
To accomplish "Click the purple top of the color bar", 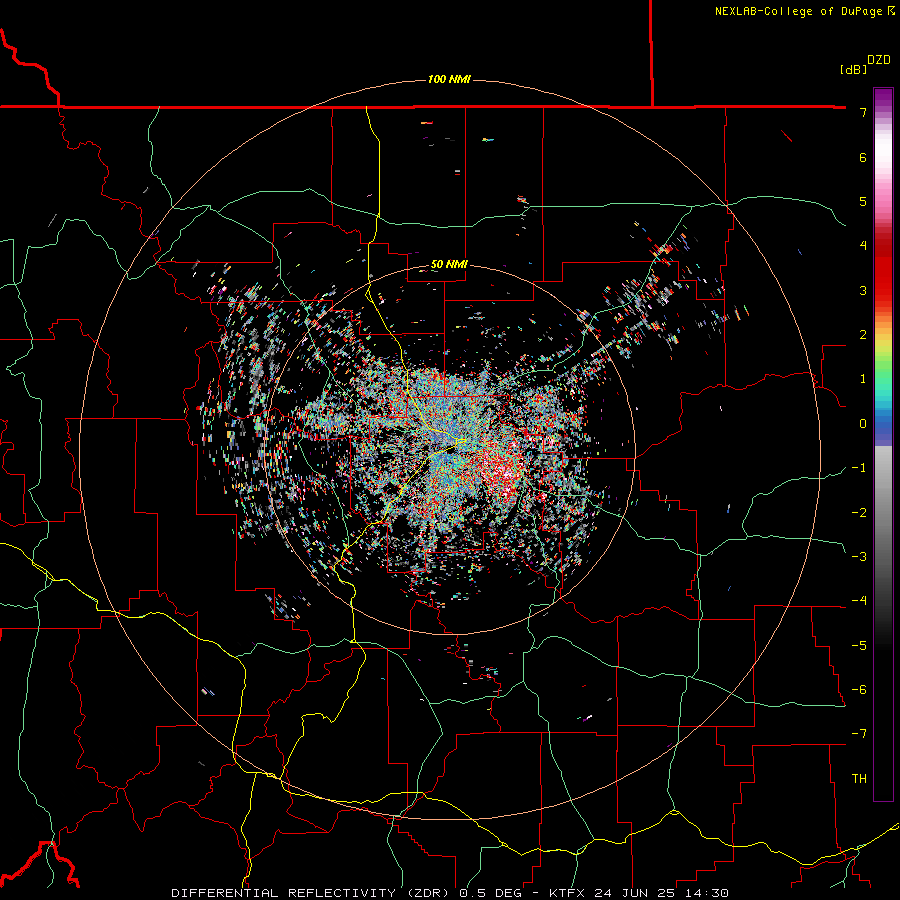I will pos(883,99).
